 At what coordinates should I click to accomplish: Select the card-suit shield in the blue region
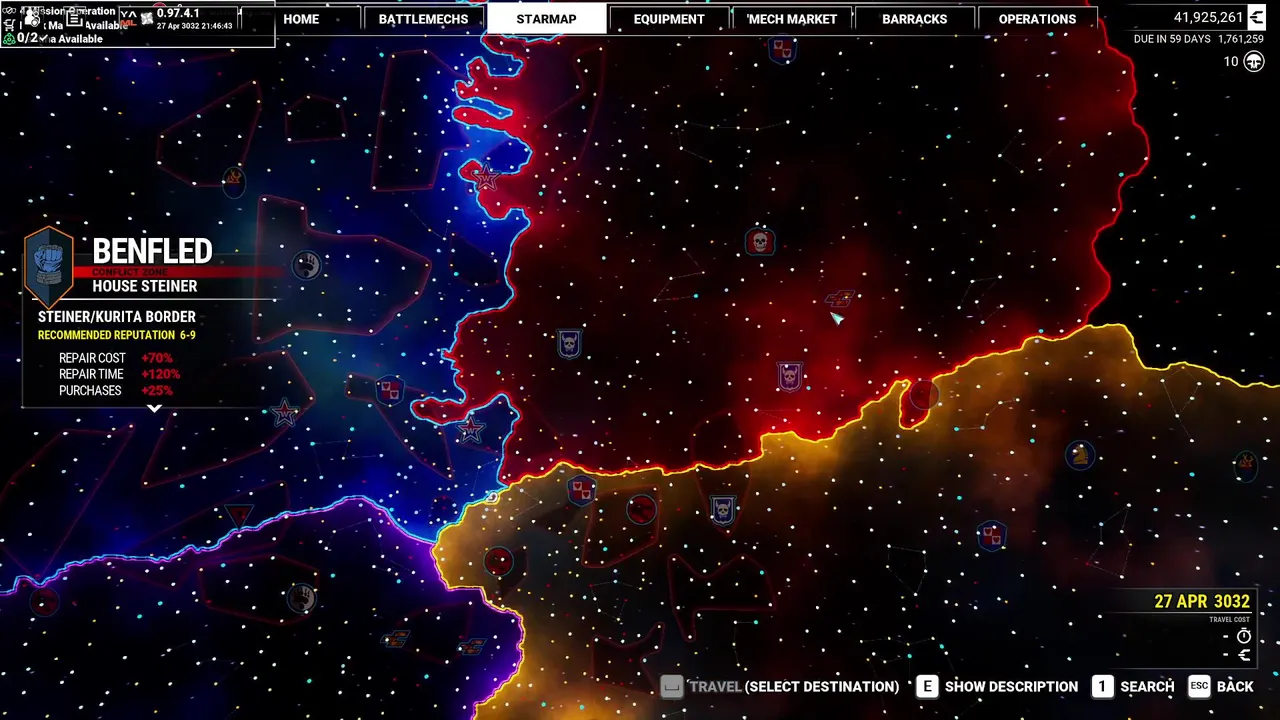(390, 390)
